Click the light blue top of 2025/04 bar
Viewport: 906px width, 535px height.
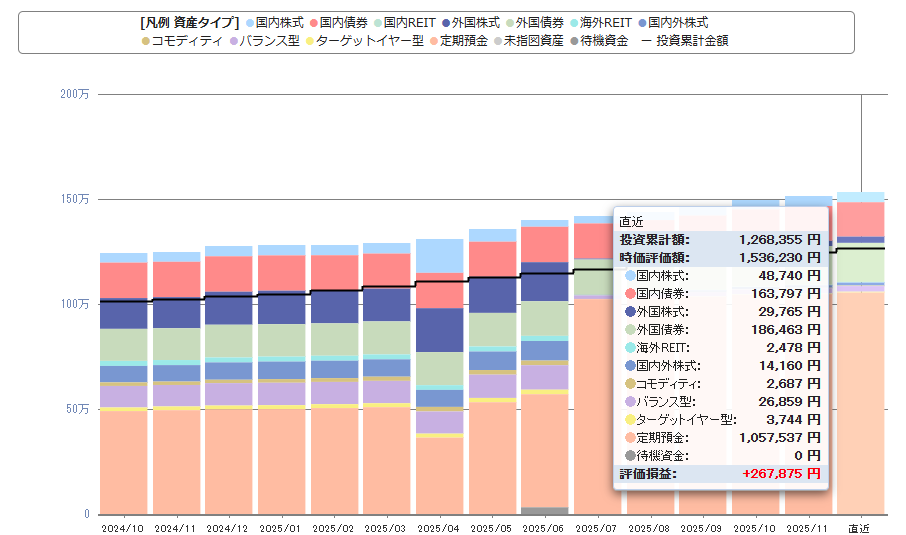click(x=439, y=255)
